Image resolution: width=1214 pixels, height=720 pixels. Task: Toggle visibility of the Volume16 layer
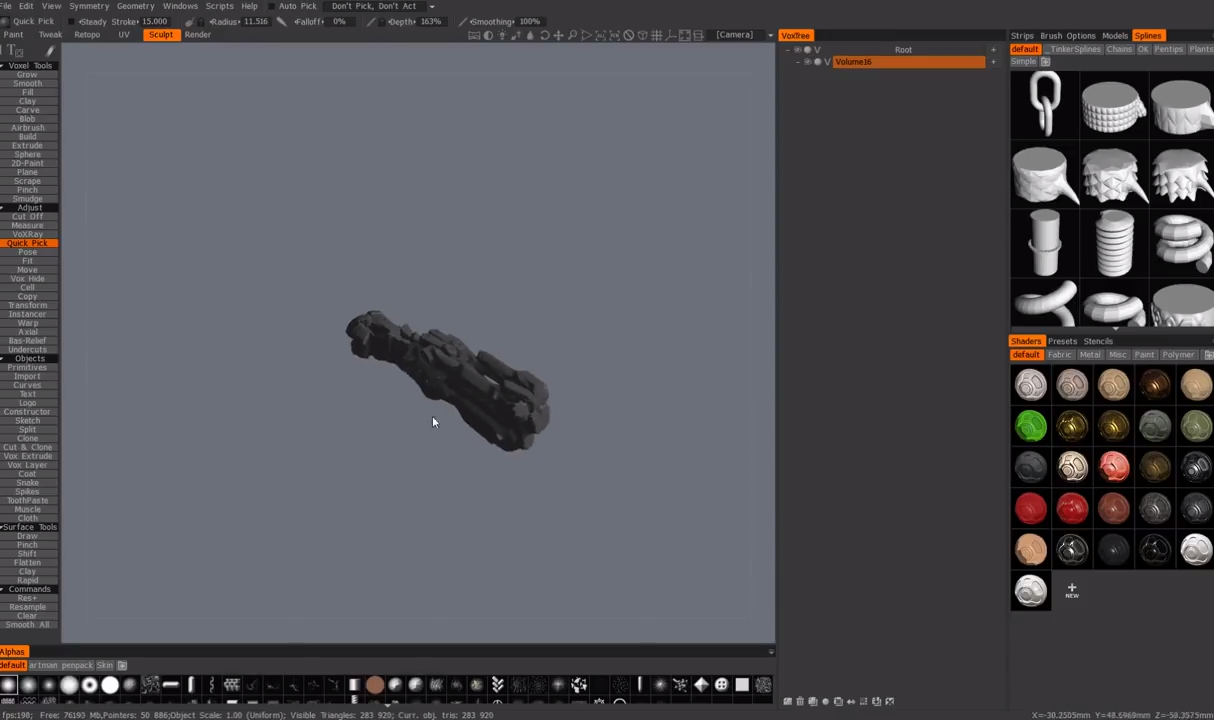tap(808, 61)
